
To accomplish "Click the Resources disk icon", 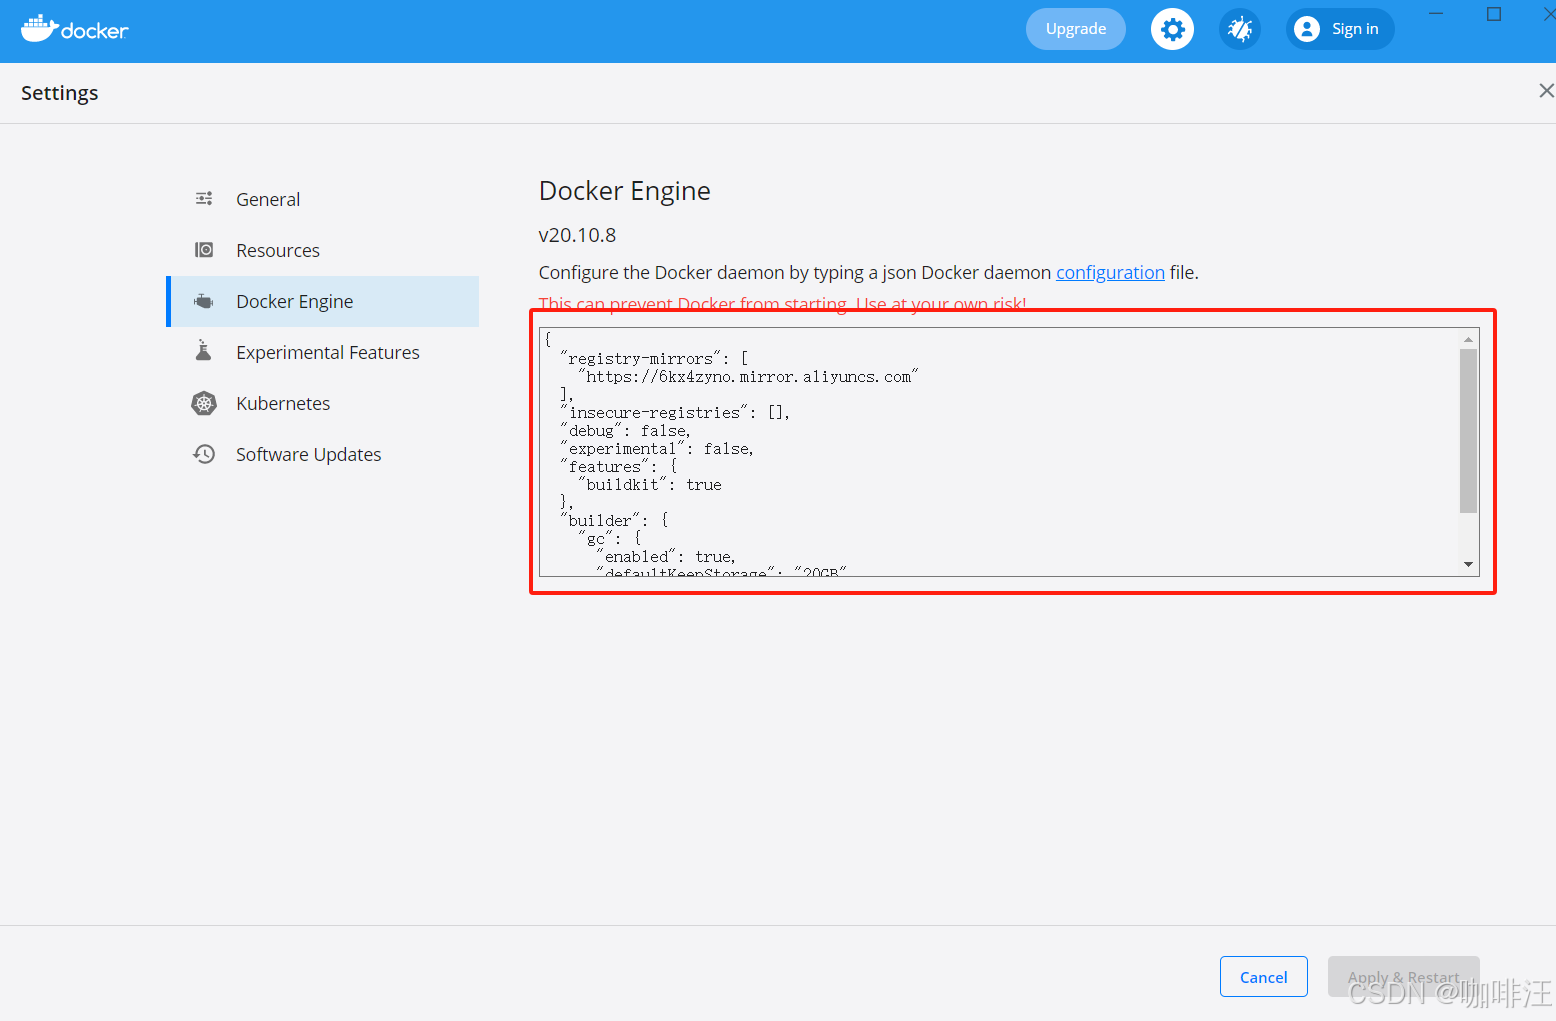I will tap(204, 250).
